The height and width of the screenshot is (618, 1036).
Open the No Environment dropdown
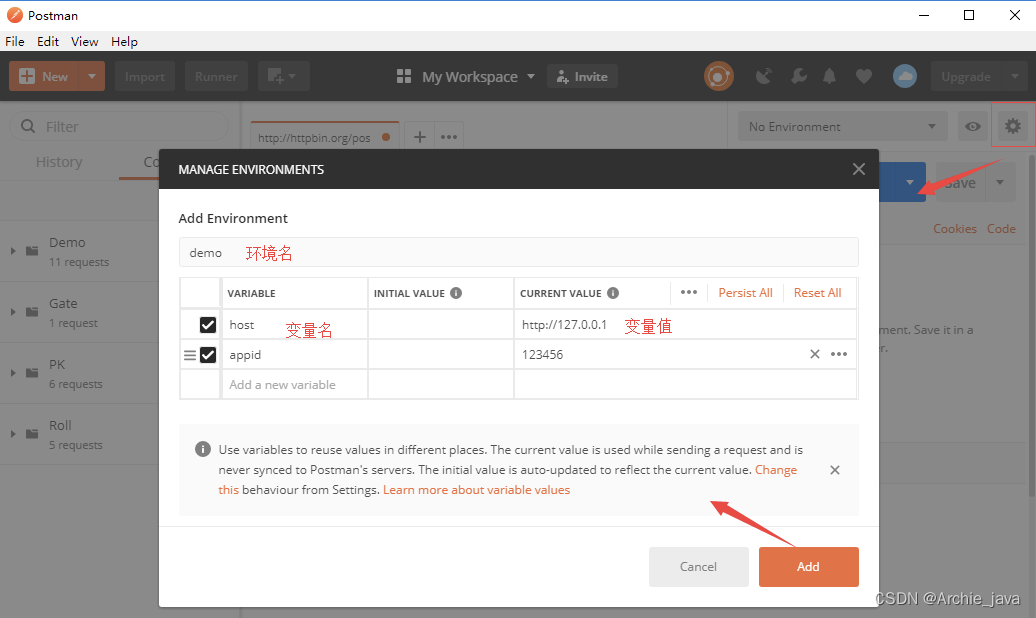point(842,126)
